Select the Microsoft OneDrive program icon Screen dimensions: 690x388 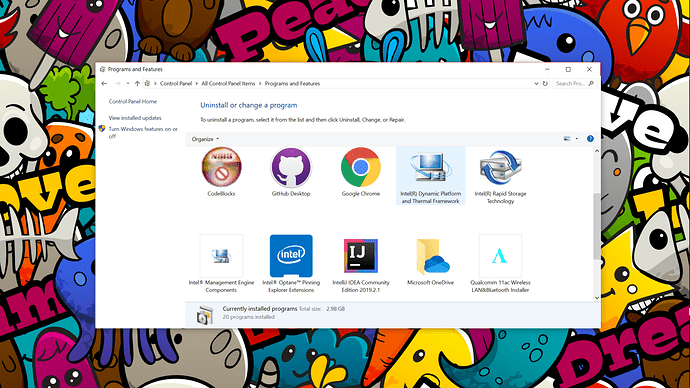coord(430,256)
